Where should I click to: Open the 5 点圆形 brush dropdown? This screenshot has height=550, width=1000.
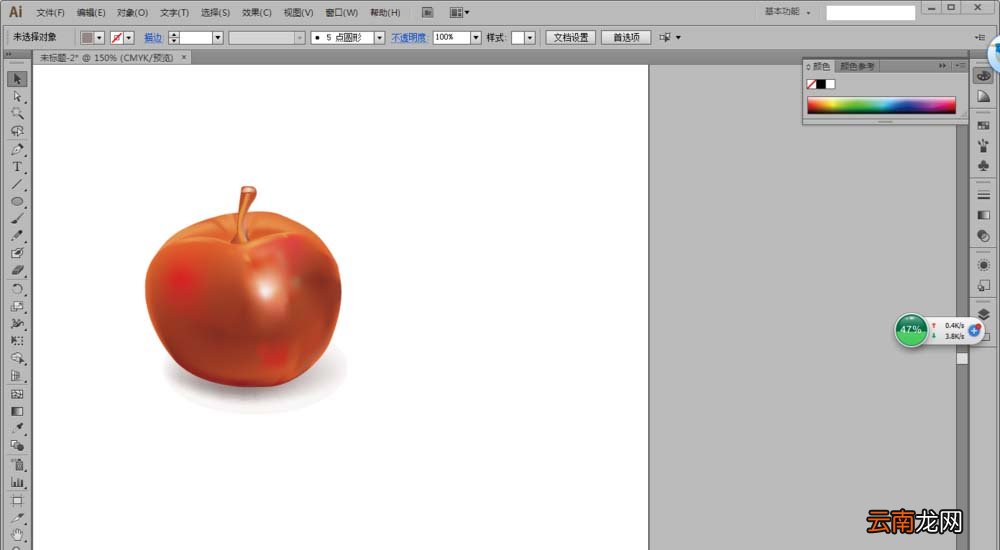pos(379,38)
